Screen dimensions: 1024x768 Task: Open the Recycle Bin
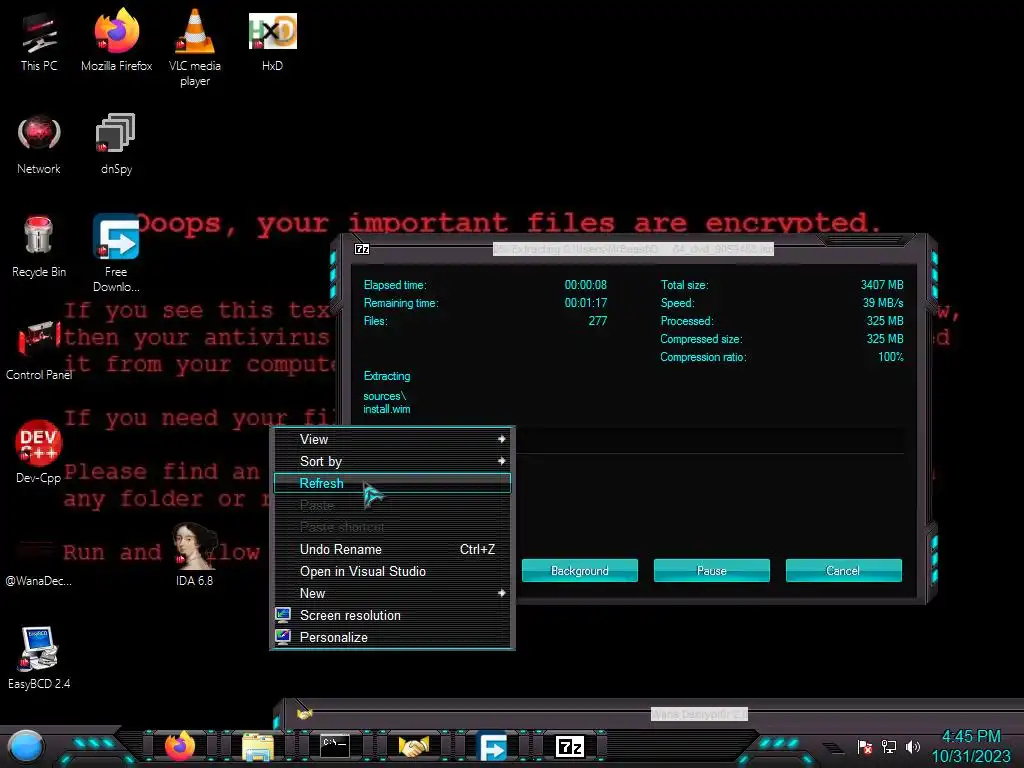(x=39, y=247)
